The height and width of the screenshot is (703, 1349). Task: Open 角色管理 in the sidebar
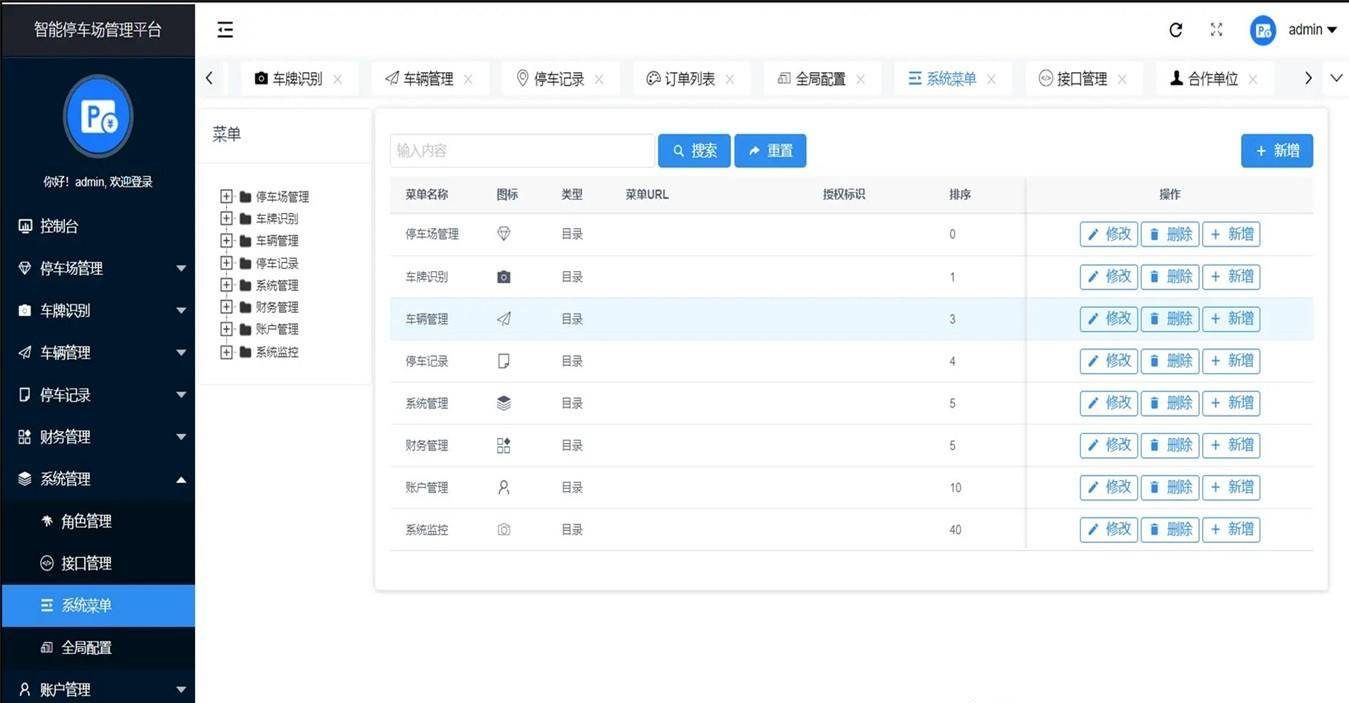click(86, 521)
